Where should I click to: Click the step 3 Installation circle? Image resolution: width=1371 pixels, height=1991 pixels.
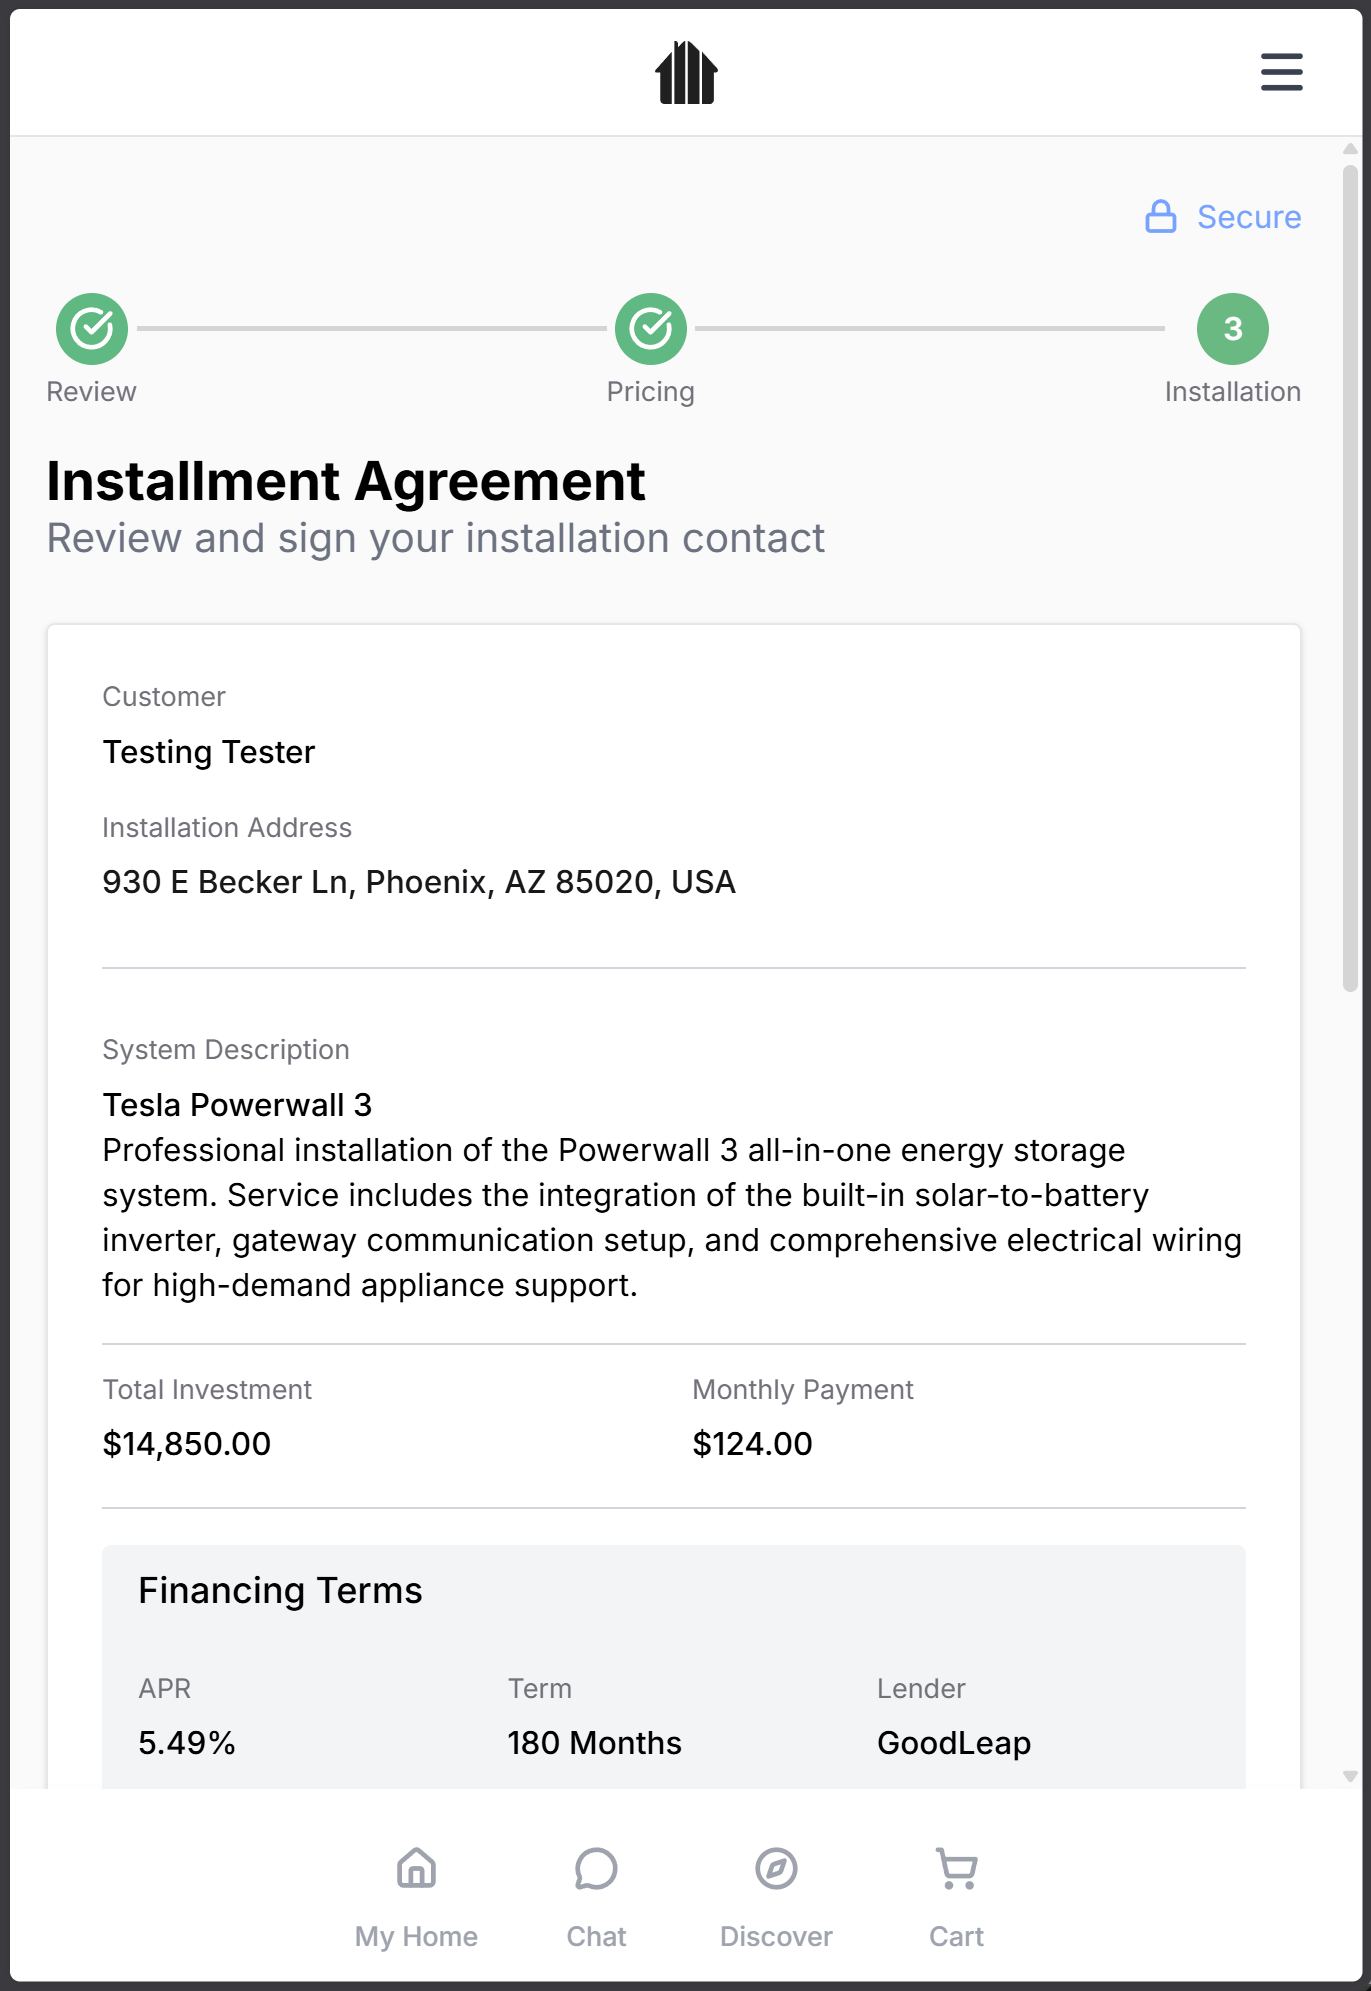point(1232,329)
